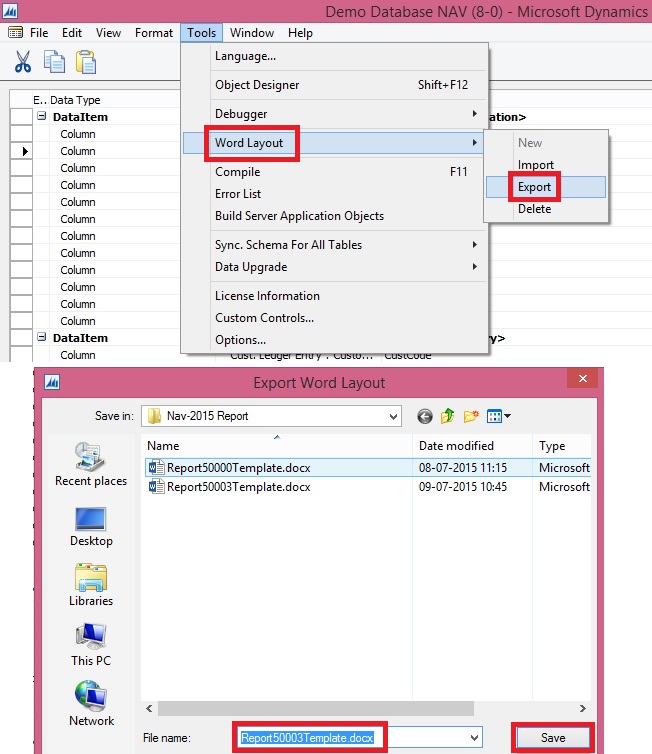The width and height of the screenshot is (652, 754).
Task: Choose Export from Word Layout submenu
Action: click(534, 187)
